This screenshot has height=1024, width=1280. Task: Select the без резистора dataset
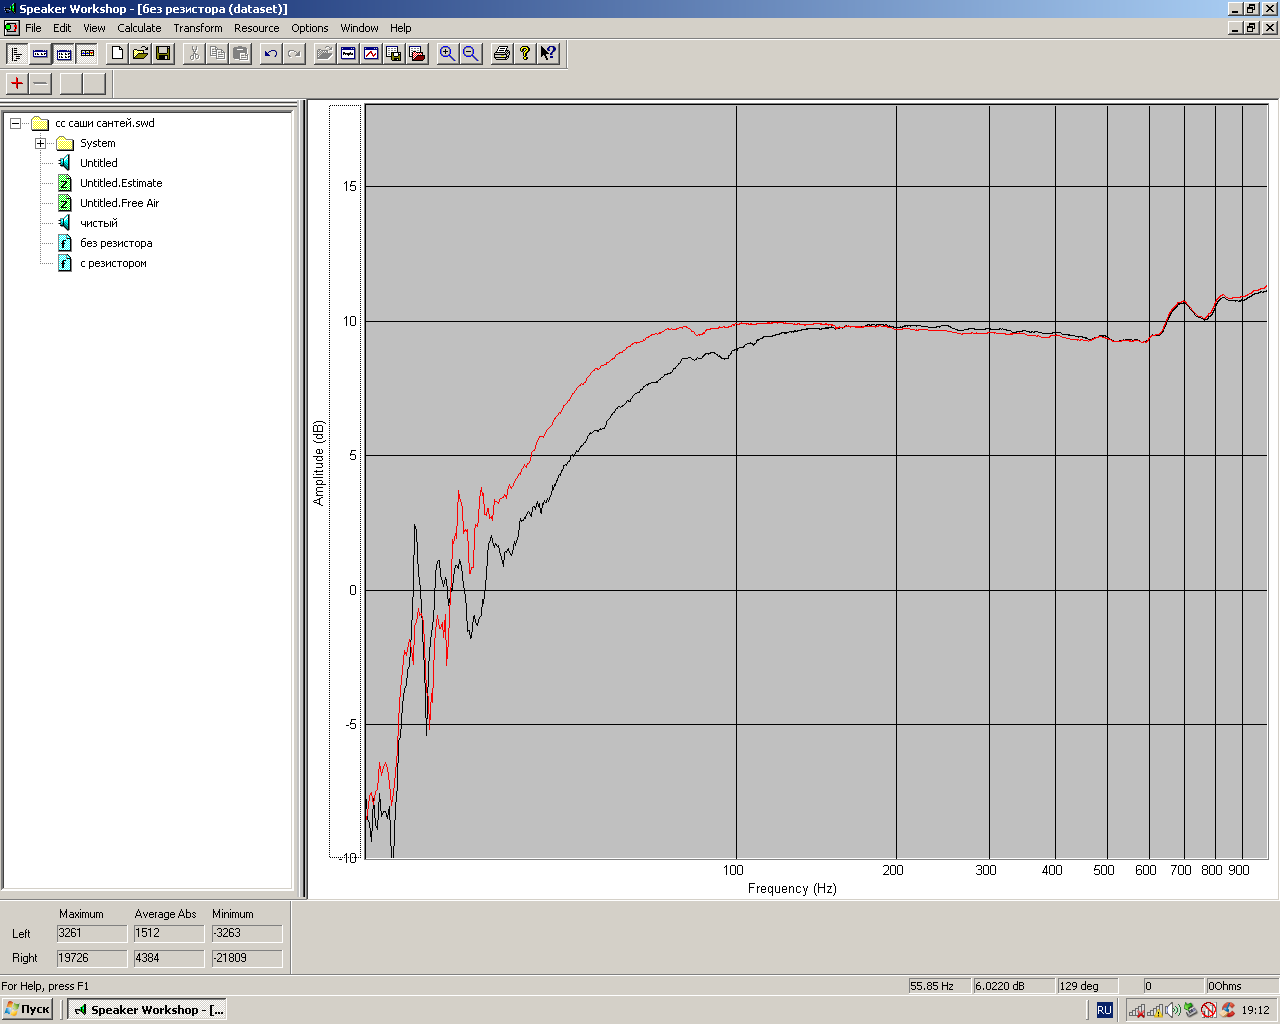[116, 243]
